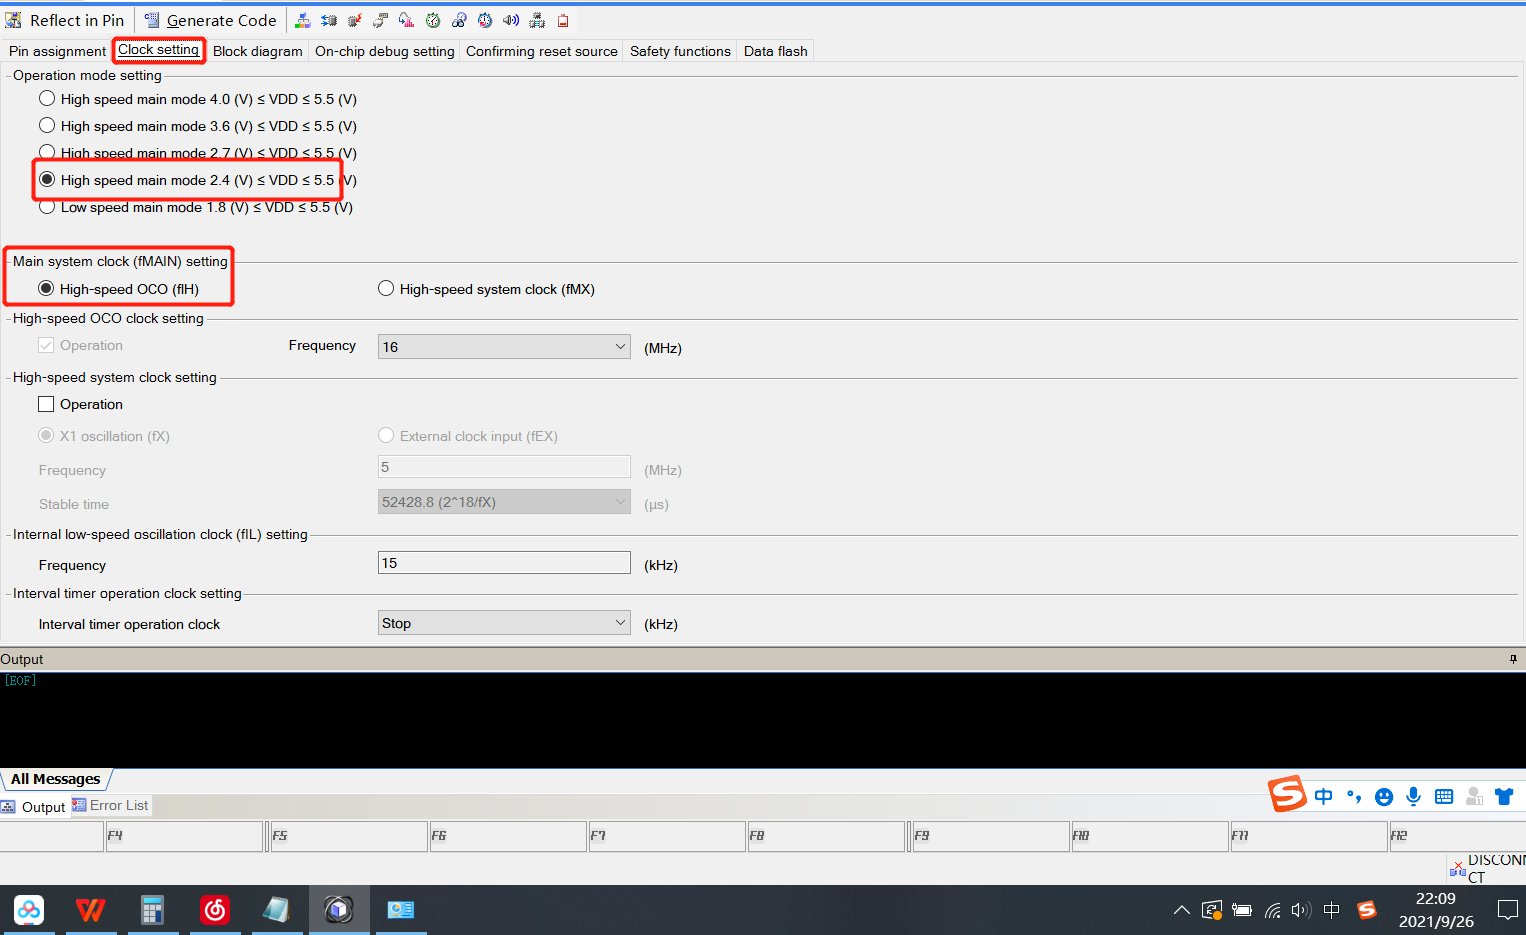Open the Data flash tab
The width and height of the screenshot is (1526, 935).
[775, 51]
